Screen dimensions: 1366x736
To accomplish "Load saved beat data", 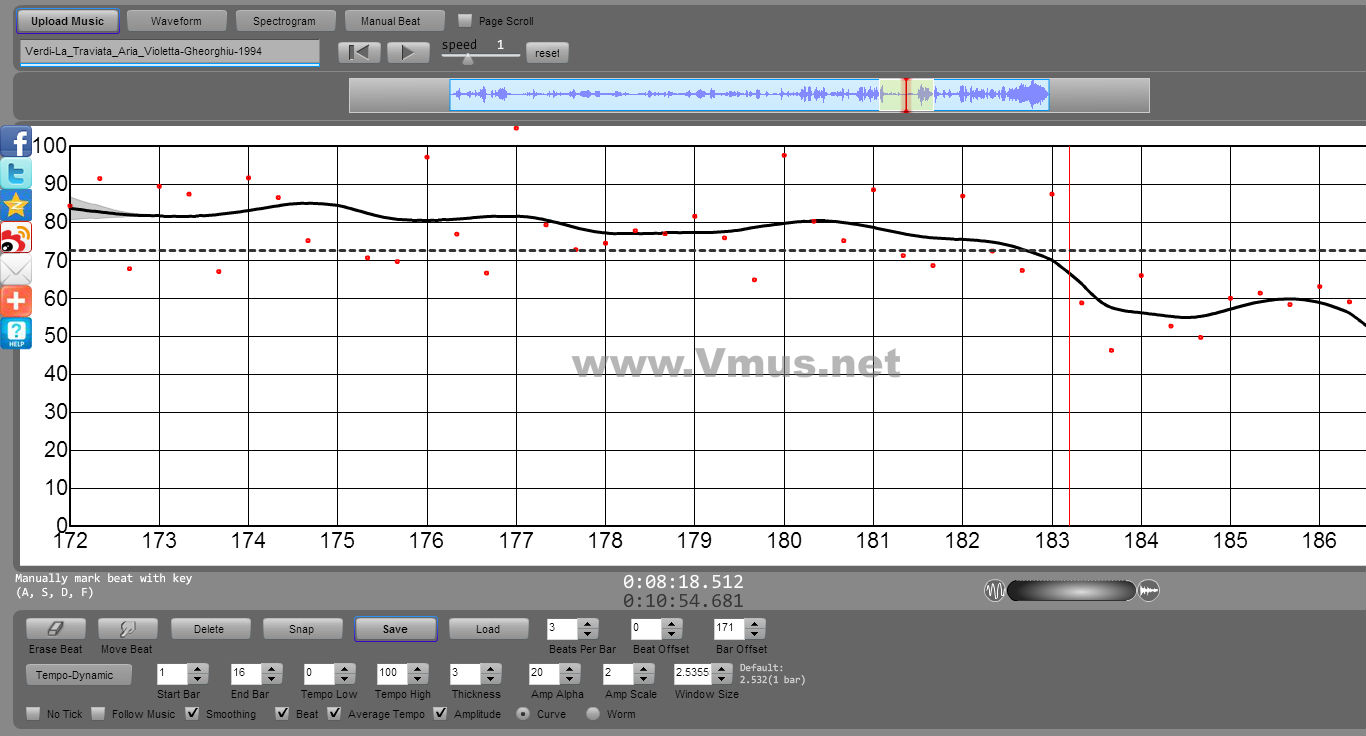I will pyautogui.click(x=488, y=629).
